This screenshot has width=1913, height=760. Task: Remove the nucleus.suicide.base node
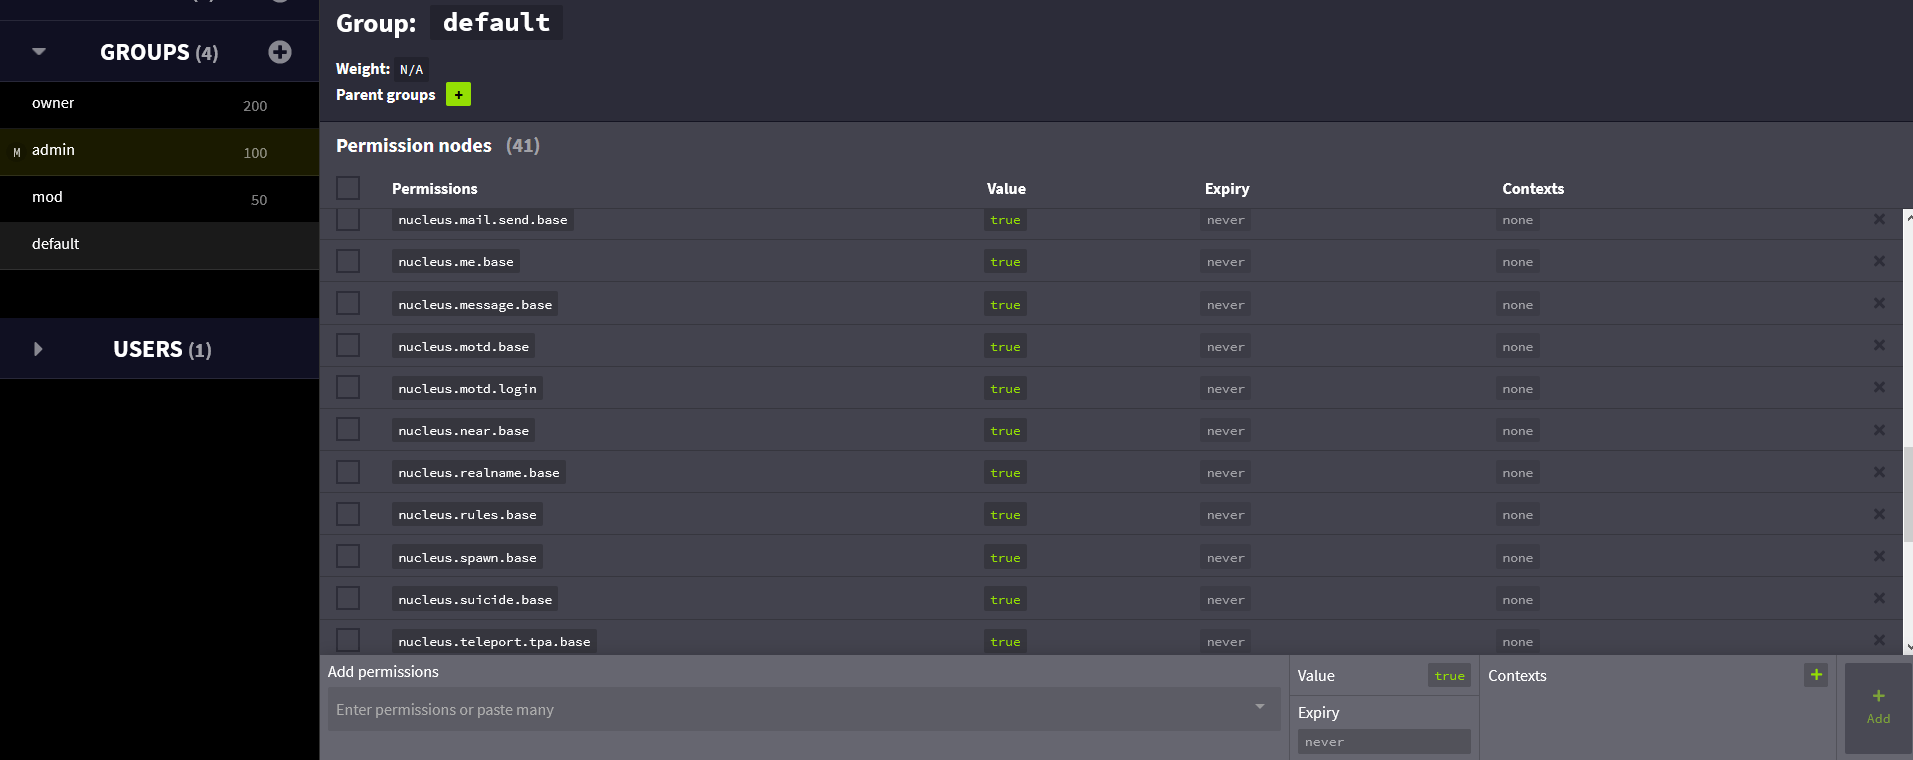[1879, 598]
